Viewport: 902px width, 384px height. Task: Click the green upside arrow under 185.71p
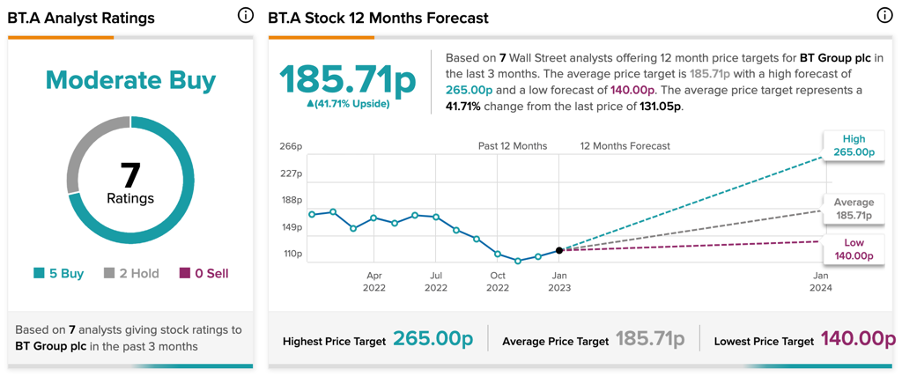309,105
